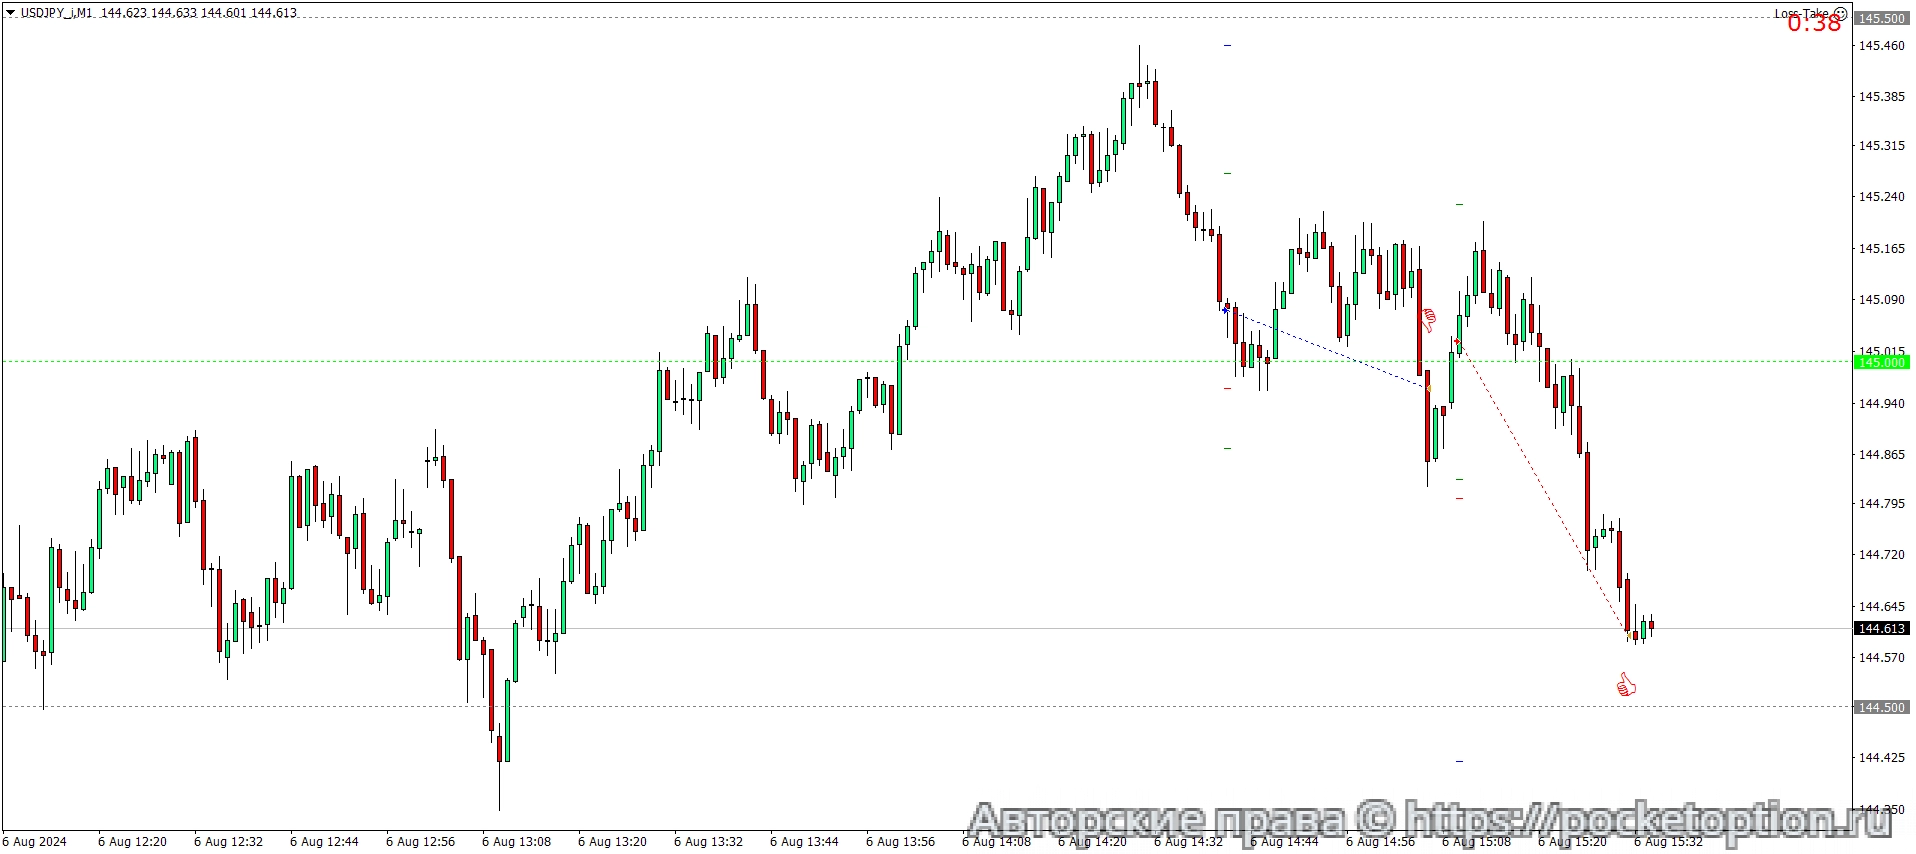Click the 6 Aug 13:56 time label
The width and height of the screenshot is (1916, 854).
900,841
